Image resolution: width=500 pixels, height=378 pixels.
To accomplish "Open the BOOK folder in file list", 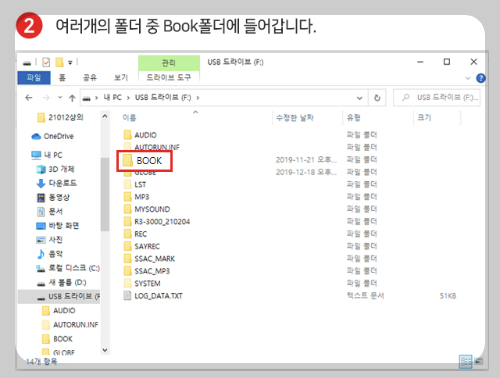I will (x=144, y=161).
